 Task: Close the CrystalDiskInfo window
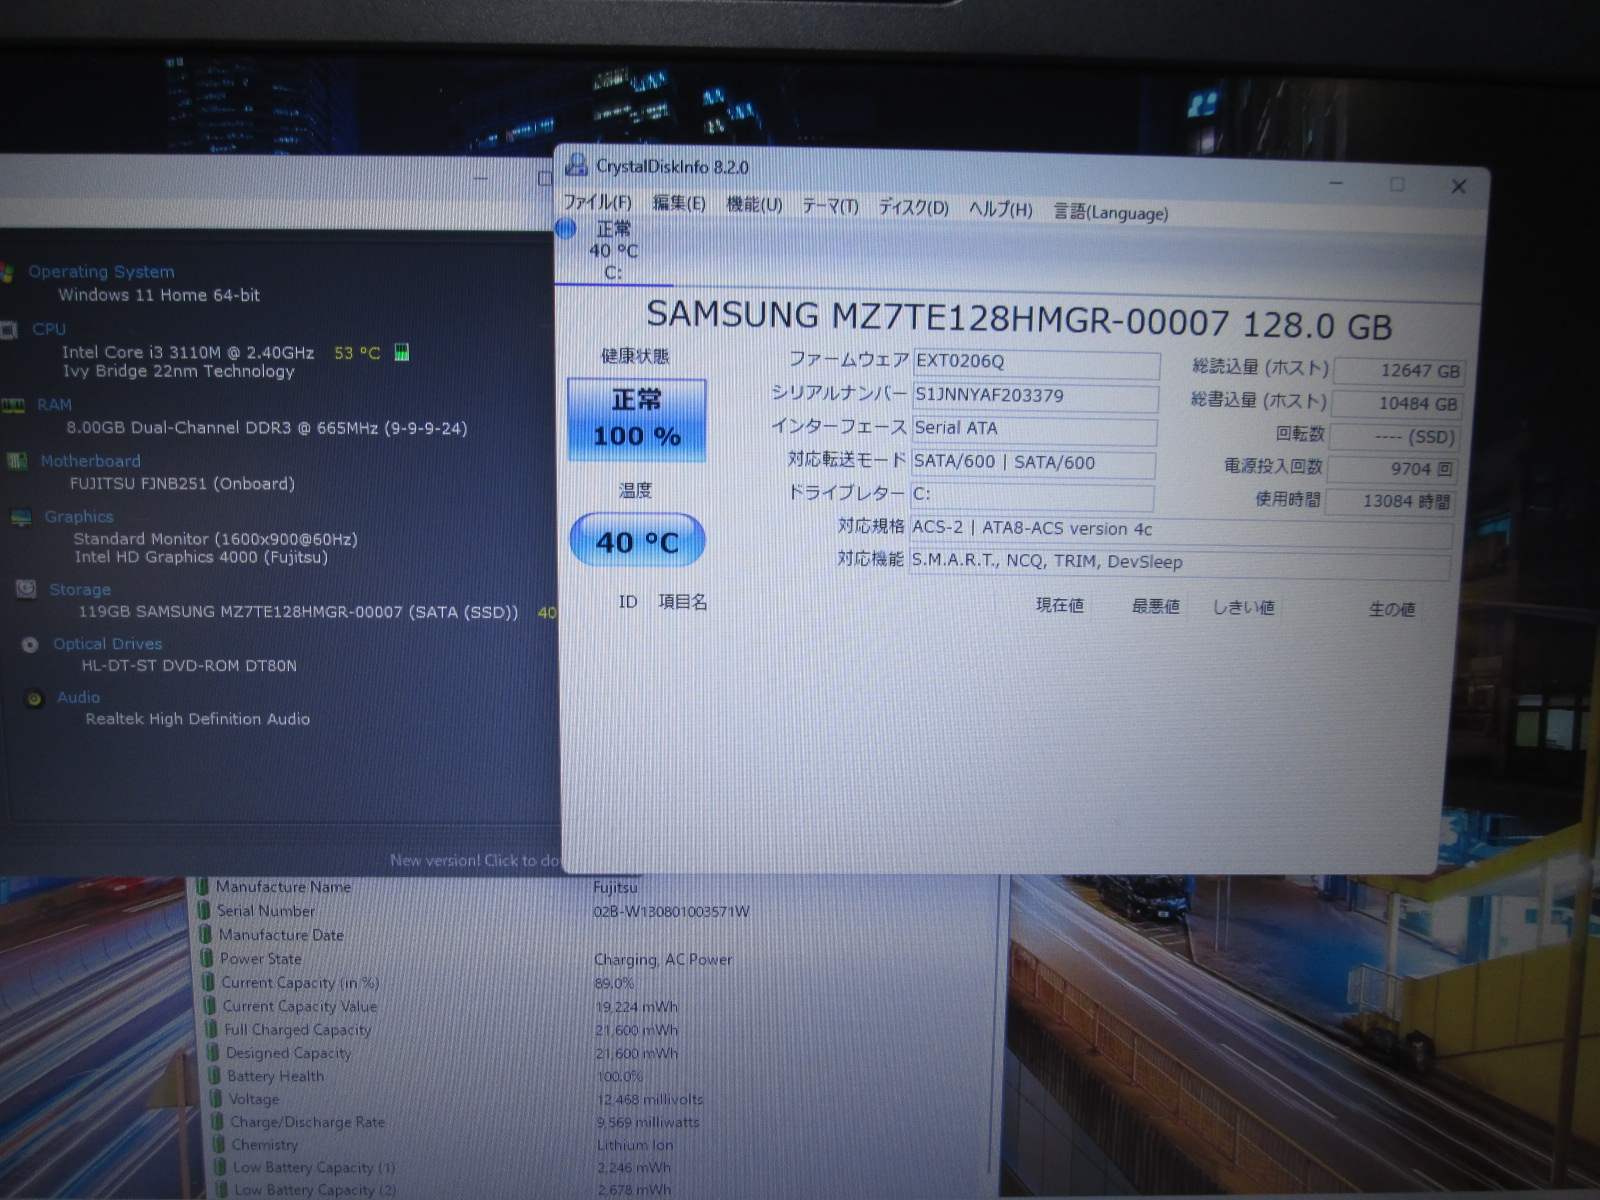(x=1459, y=186)
